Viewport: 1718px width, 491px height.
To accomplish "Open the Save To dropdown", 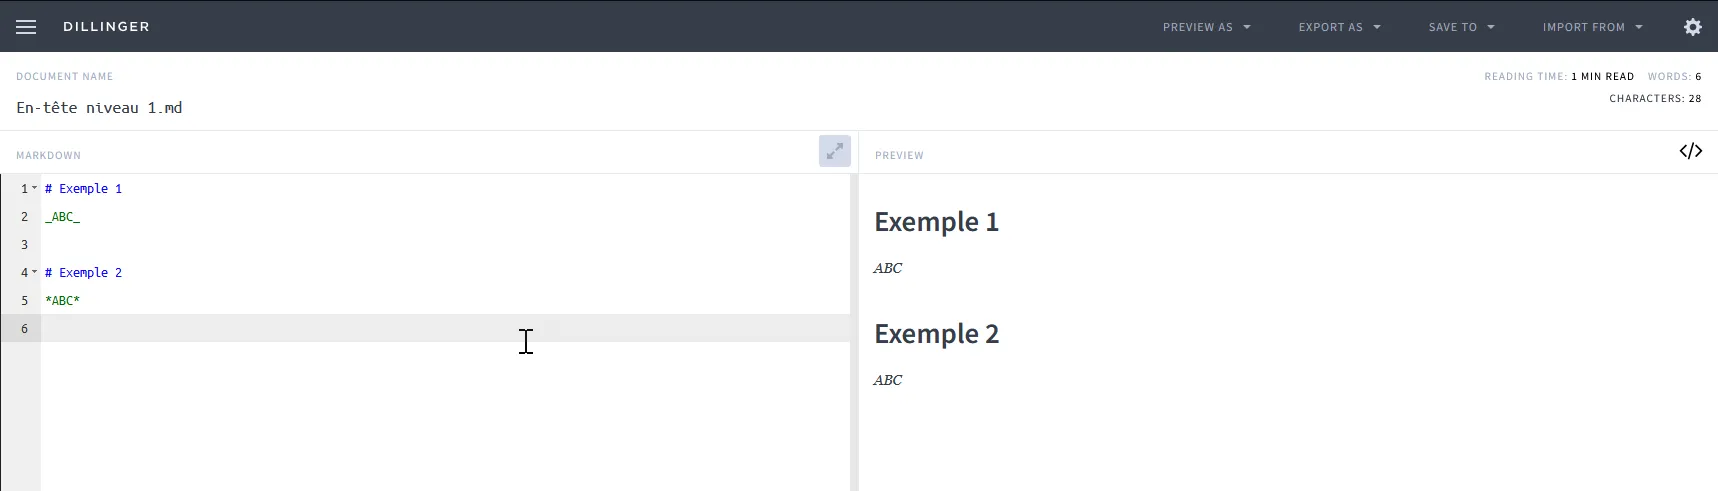I will coord(1461,27).
